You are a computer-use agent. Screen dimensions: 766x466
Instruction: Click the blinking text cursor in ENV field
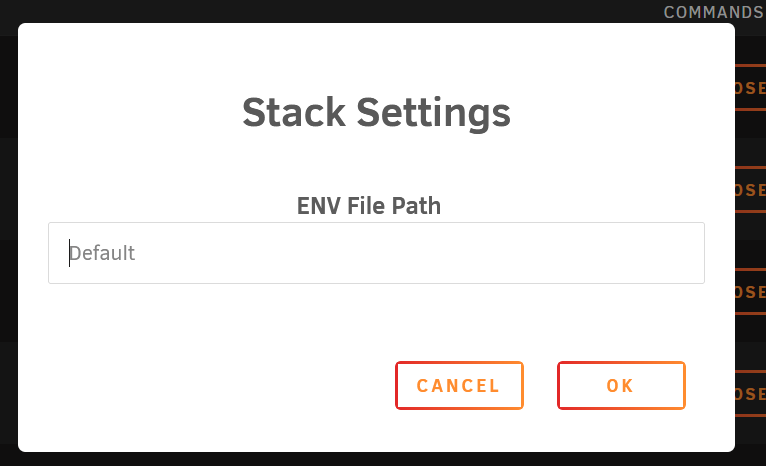coord(69,253)
